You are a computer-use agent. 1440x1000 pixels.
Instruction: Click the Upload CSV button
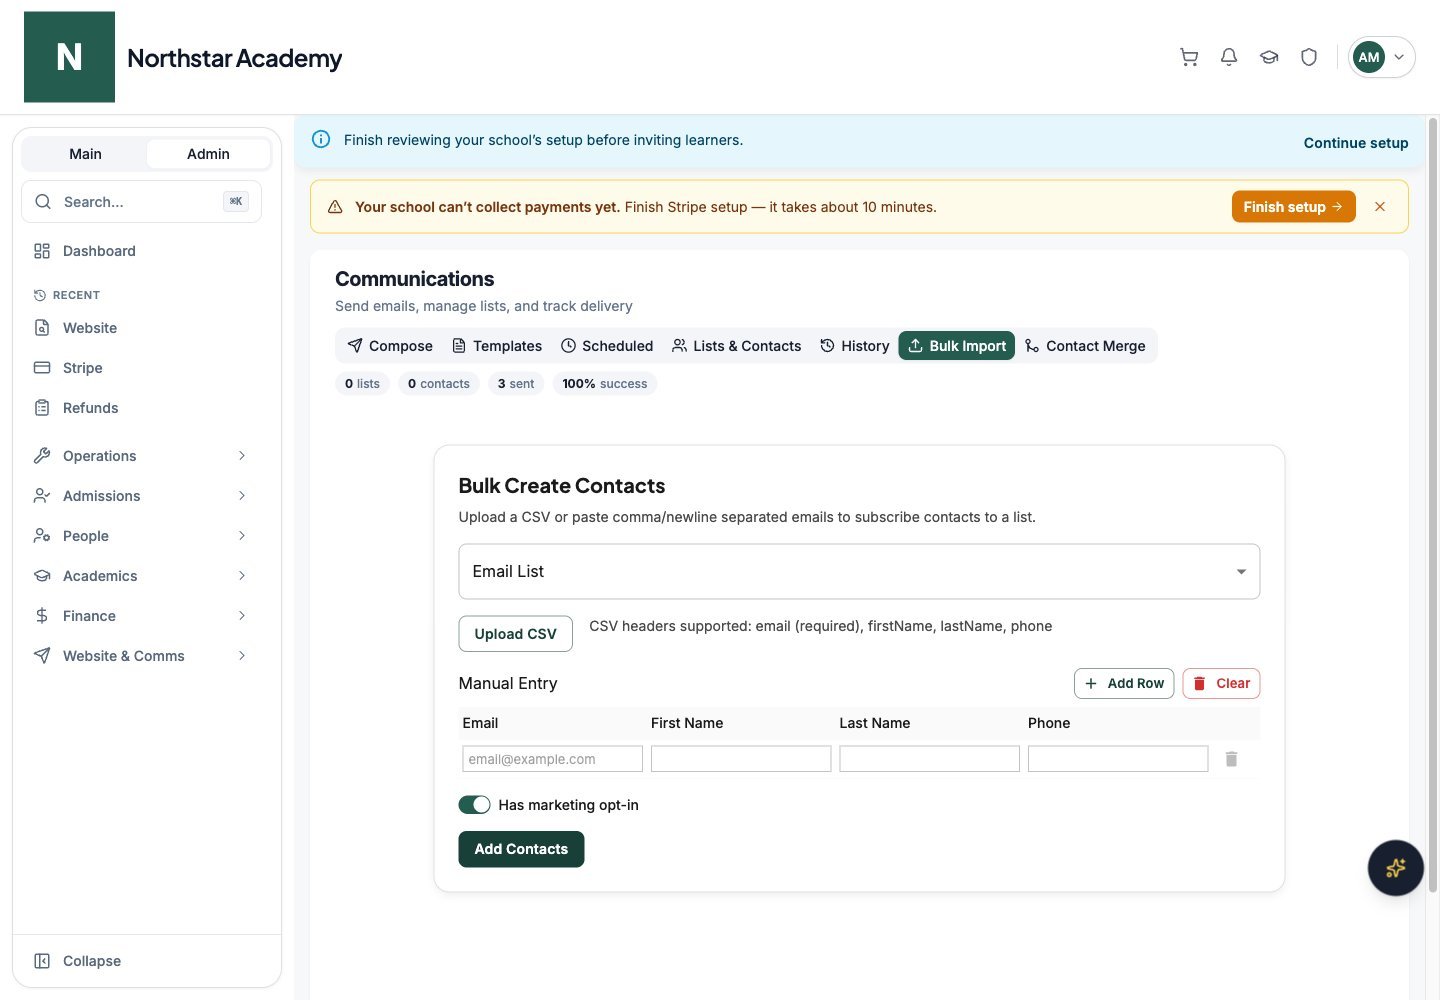[x=515, y=634]
